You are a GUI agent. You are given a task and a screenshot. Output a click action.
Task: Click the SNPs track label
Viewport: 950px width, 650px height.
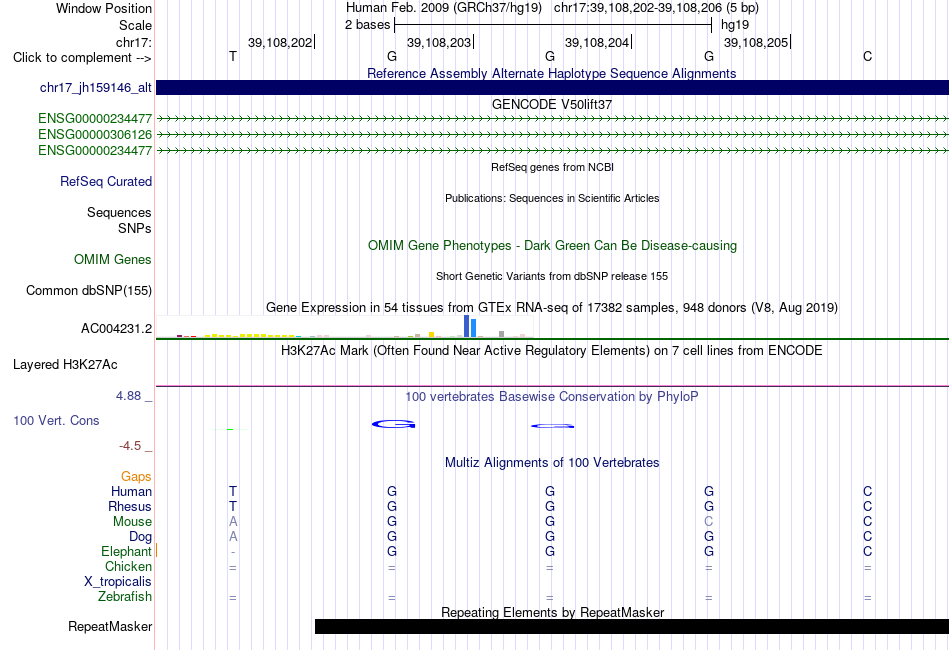[135, 228]
